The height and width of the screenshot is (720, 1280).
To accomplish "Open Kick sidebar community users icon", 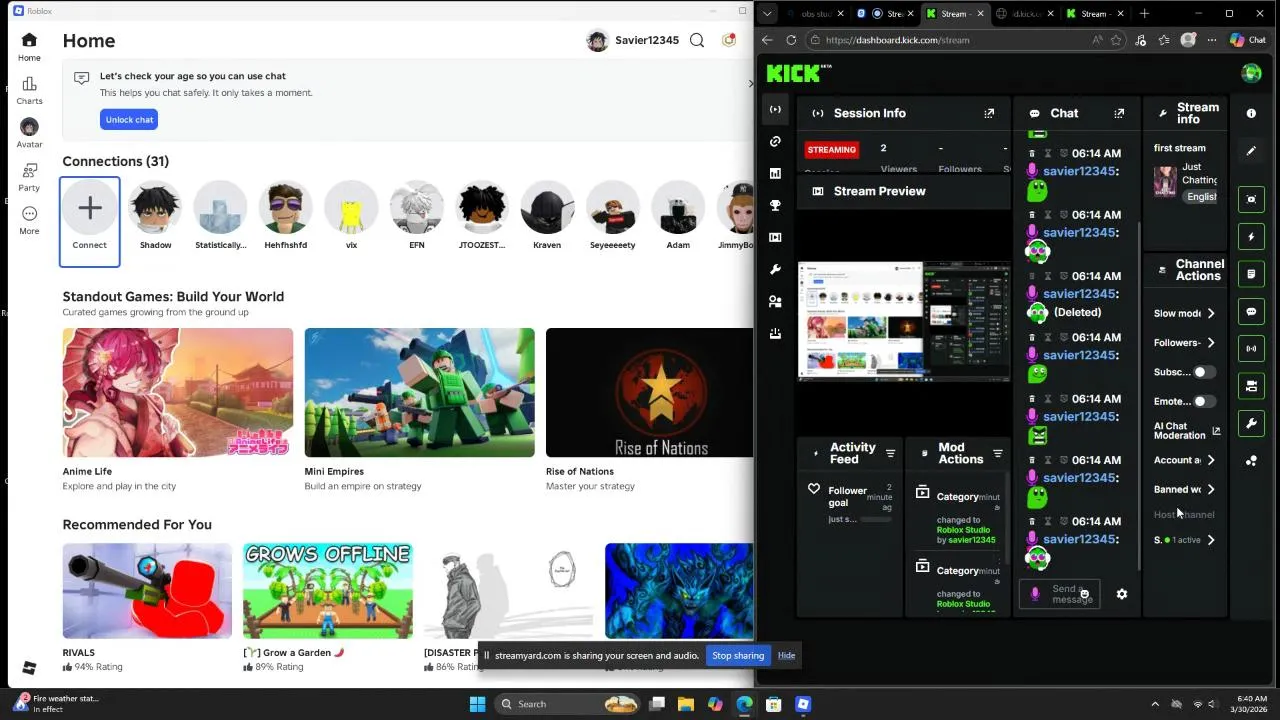I will (775, 301).
